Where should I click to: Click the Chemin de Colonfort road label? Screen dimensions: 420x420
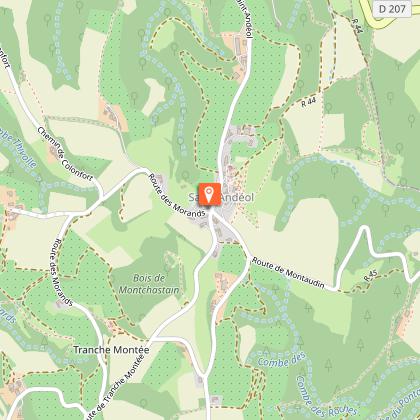point(65,154)
